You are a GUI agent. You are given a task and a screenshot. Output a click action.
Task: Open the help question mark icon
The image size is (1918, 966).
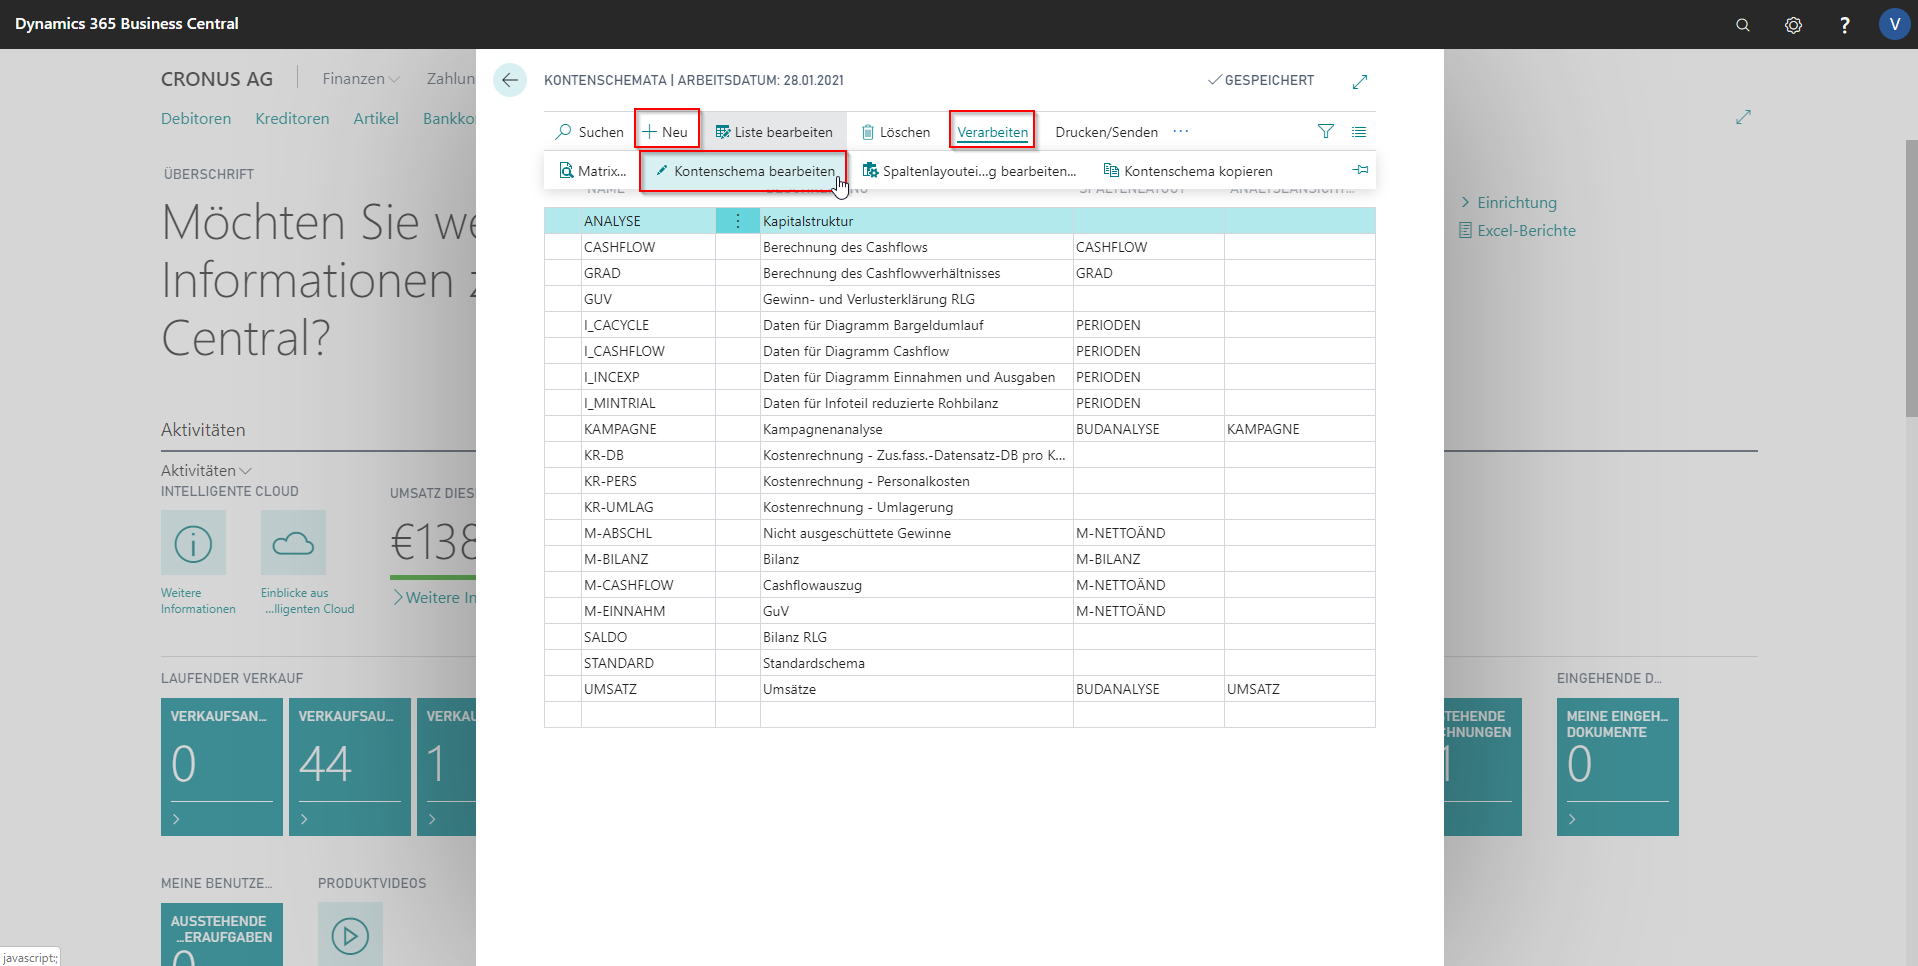[1844, 25]
